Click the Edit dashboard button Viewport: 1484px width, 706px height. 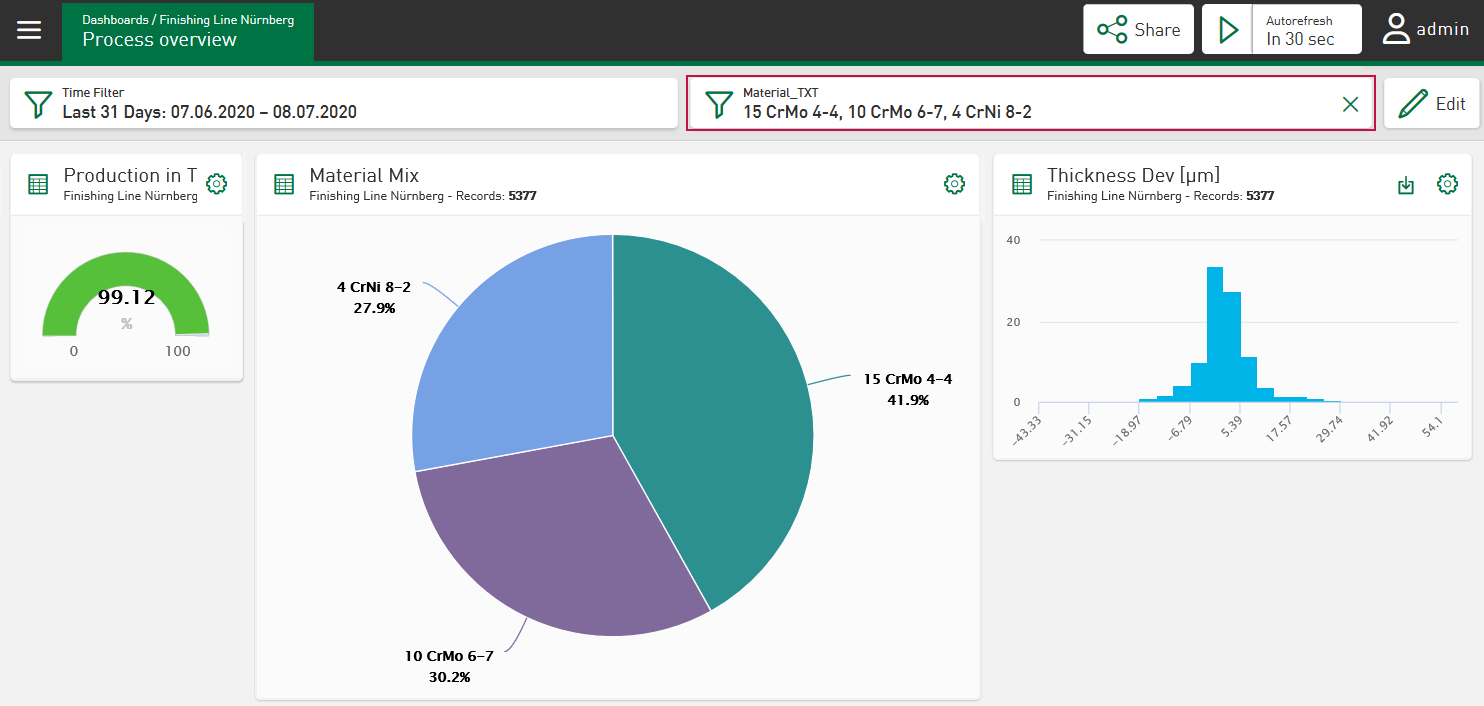click(x=1431, y=103)
